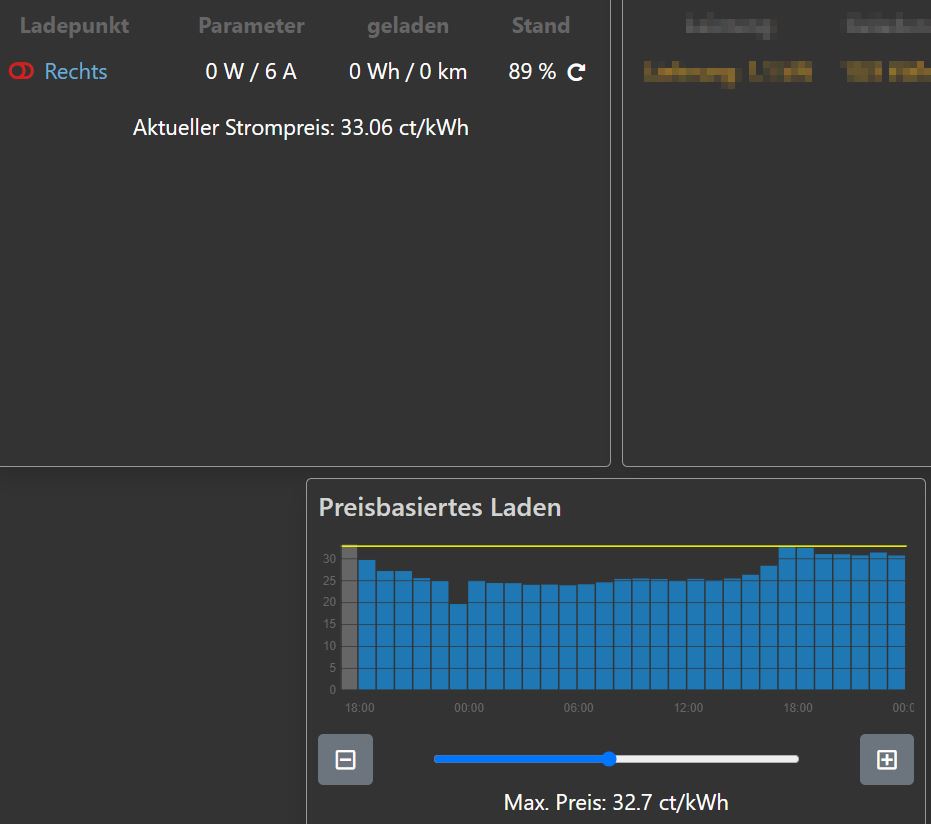The image size is (931, 824).
Task: Refresh state of charge next to 89 %
Action: pyautogui.click(x=576, y=72)
